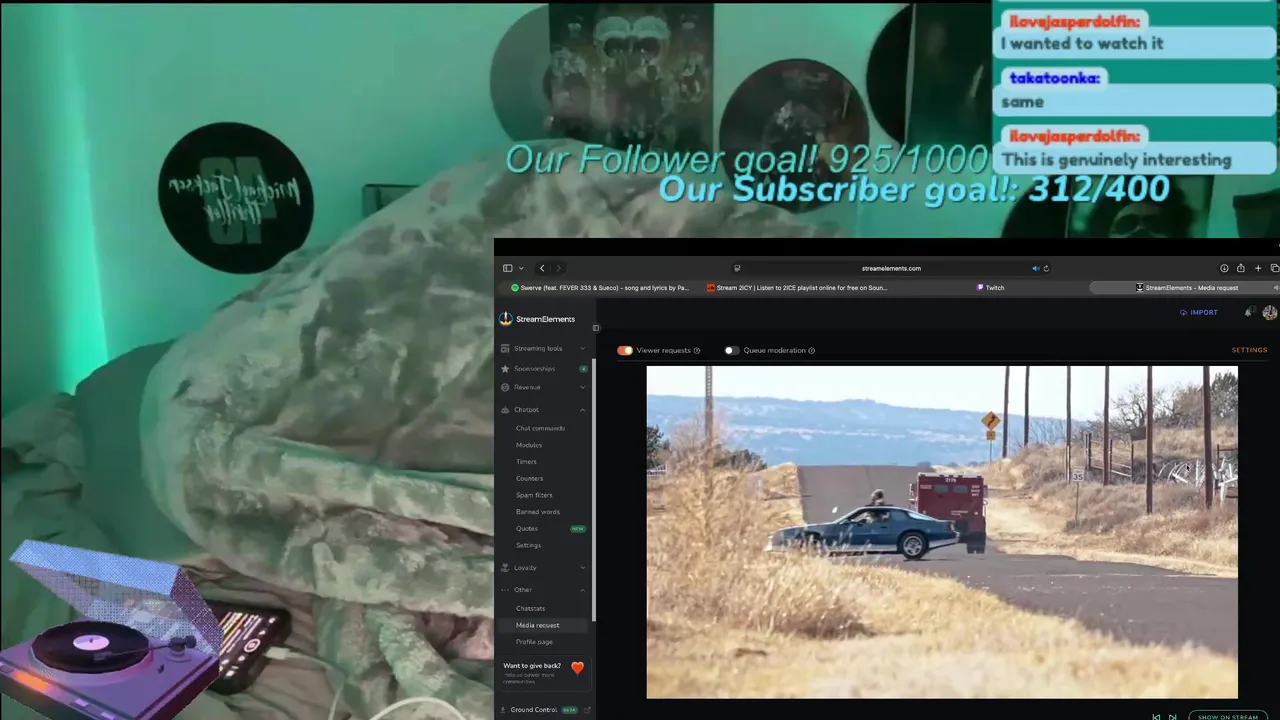The width and height of the screenshot is (1280, 720).
Task: Click the StreamElements logo
Action: pyautogui.click(x=538, y=319)
